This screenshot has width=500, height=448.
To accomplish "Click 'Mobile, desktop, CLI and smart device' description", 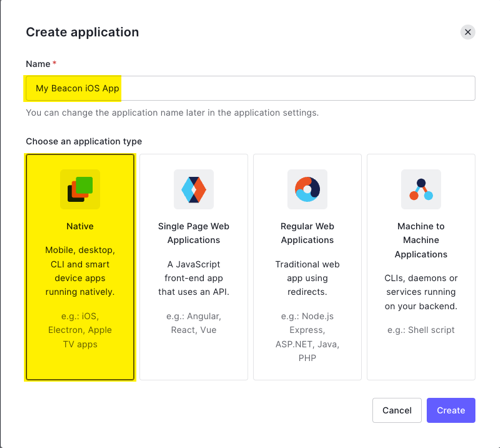I will (80, 271).
